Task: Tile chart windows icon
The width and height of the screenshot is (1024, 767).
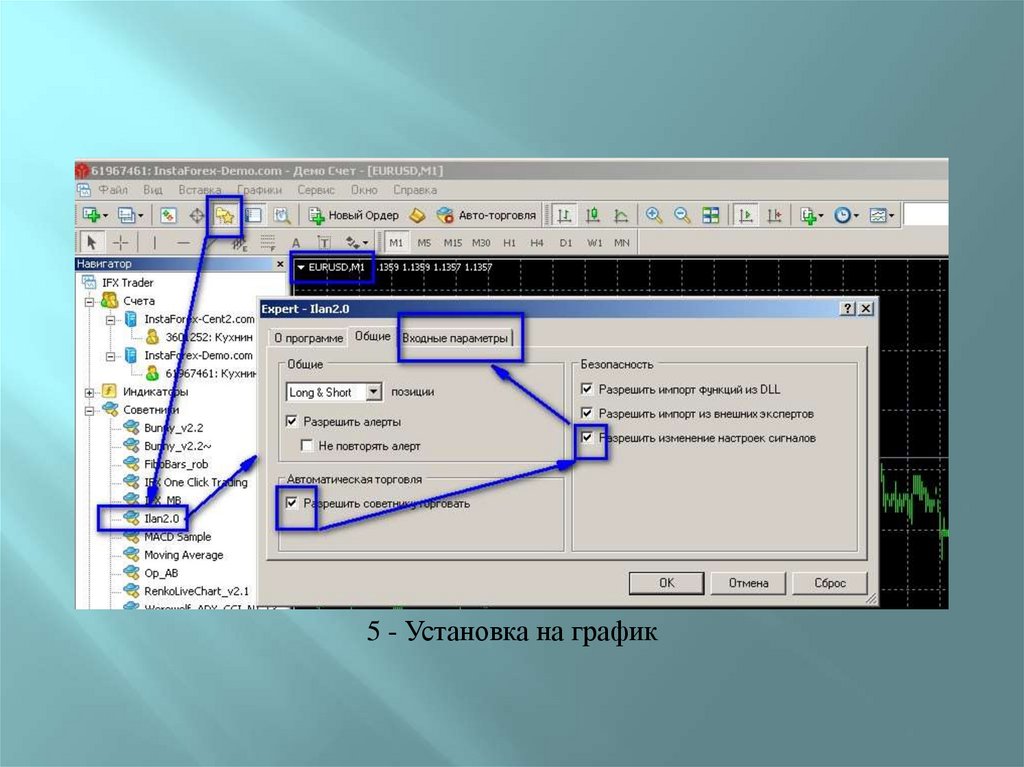Action: (711, 215)
